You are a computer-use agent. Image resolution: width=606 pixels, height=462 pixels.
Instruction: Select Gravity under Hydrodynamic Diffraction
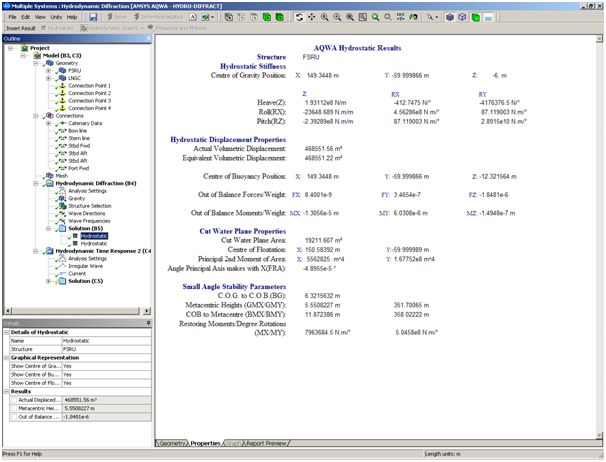pos(76,198)
